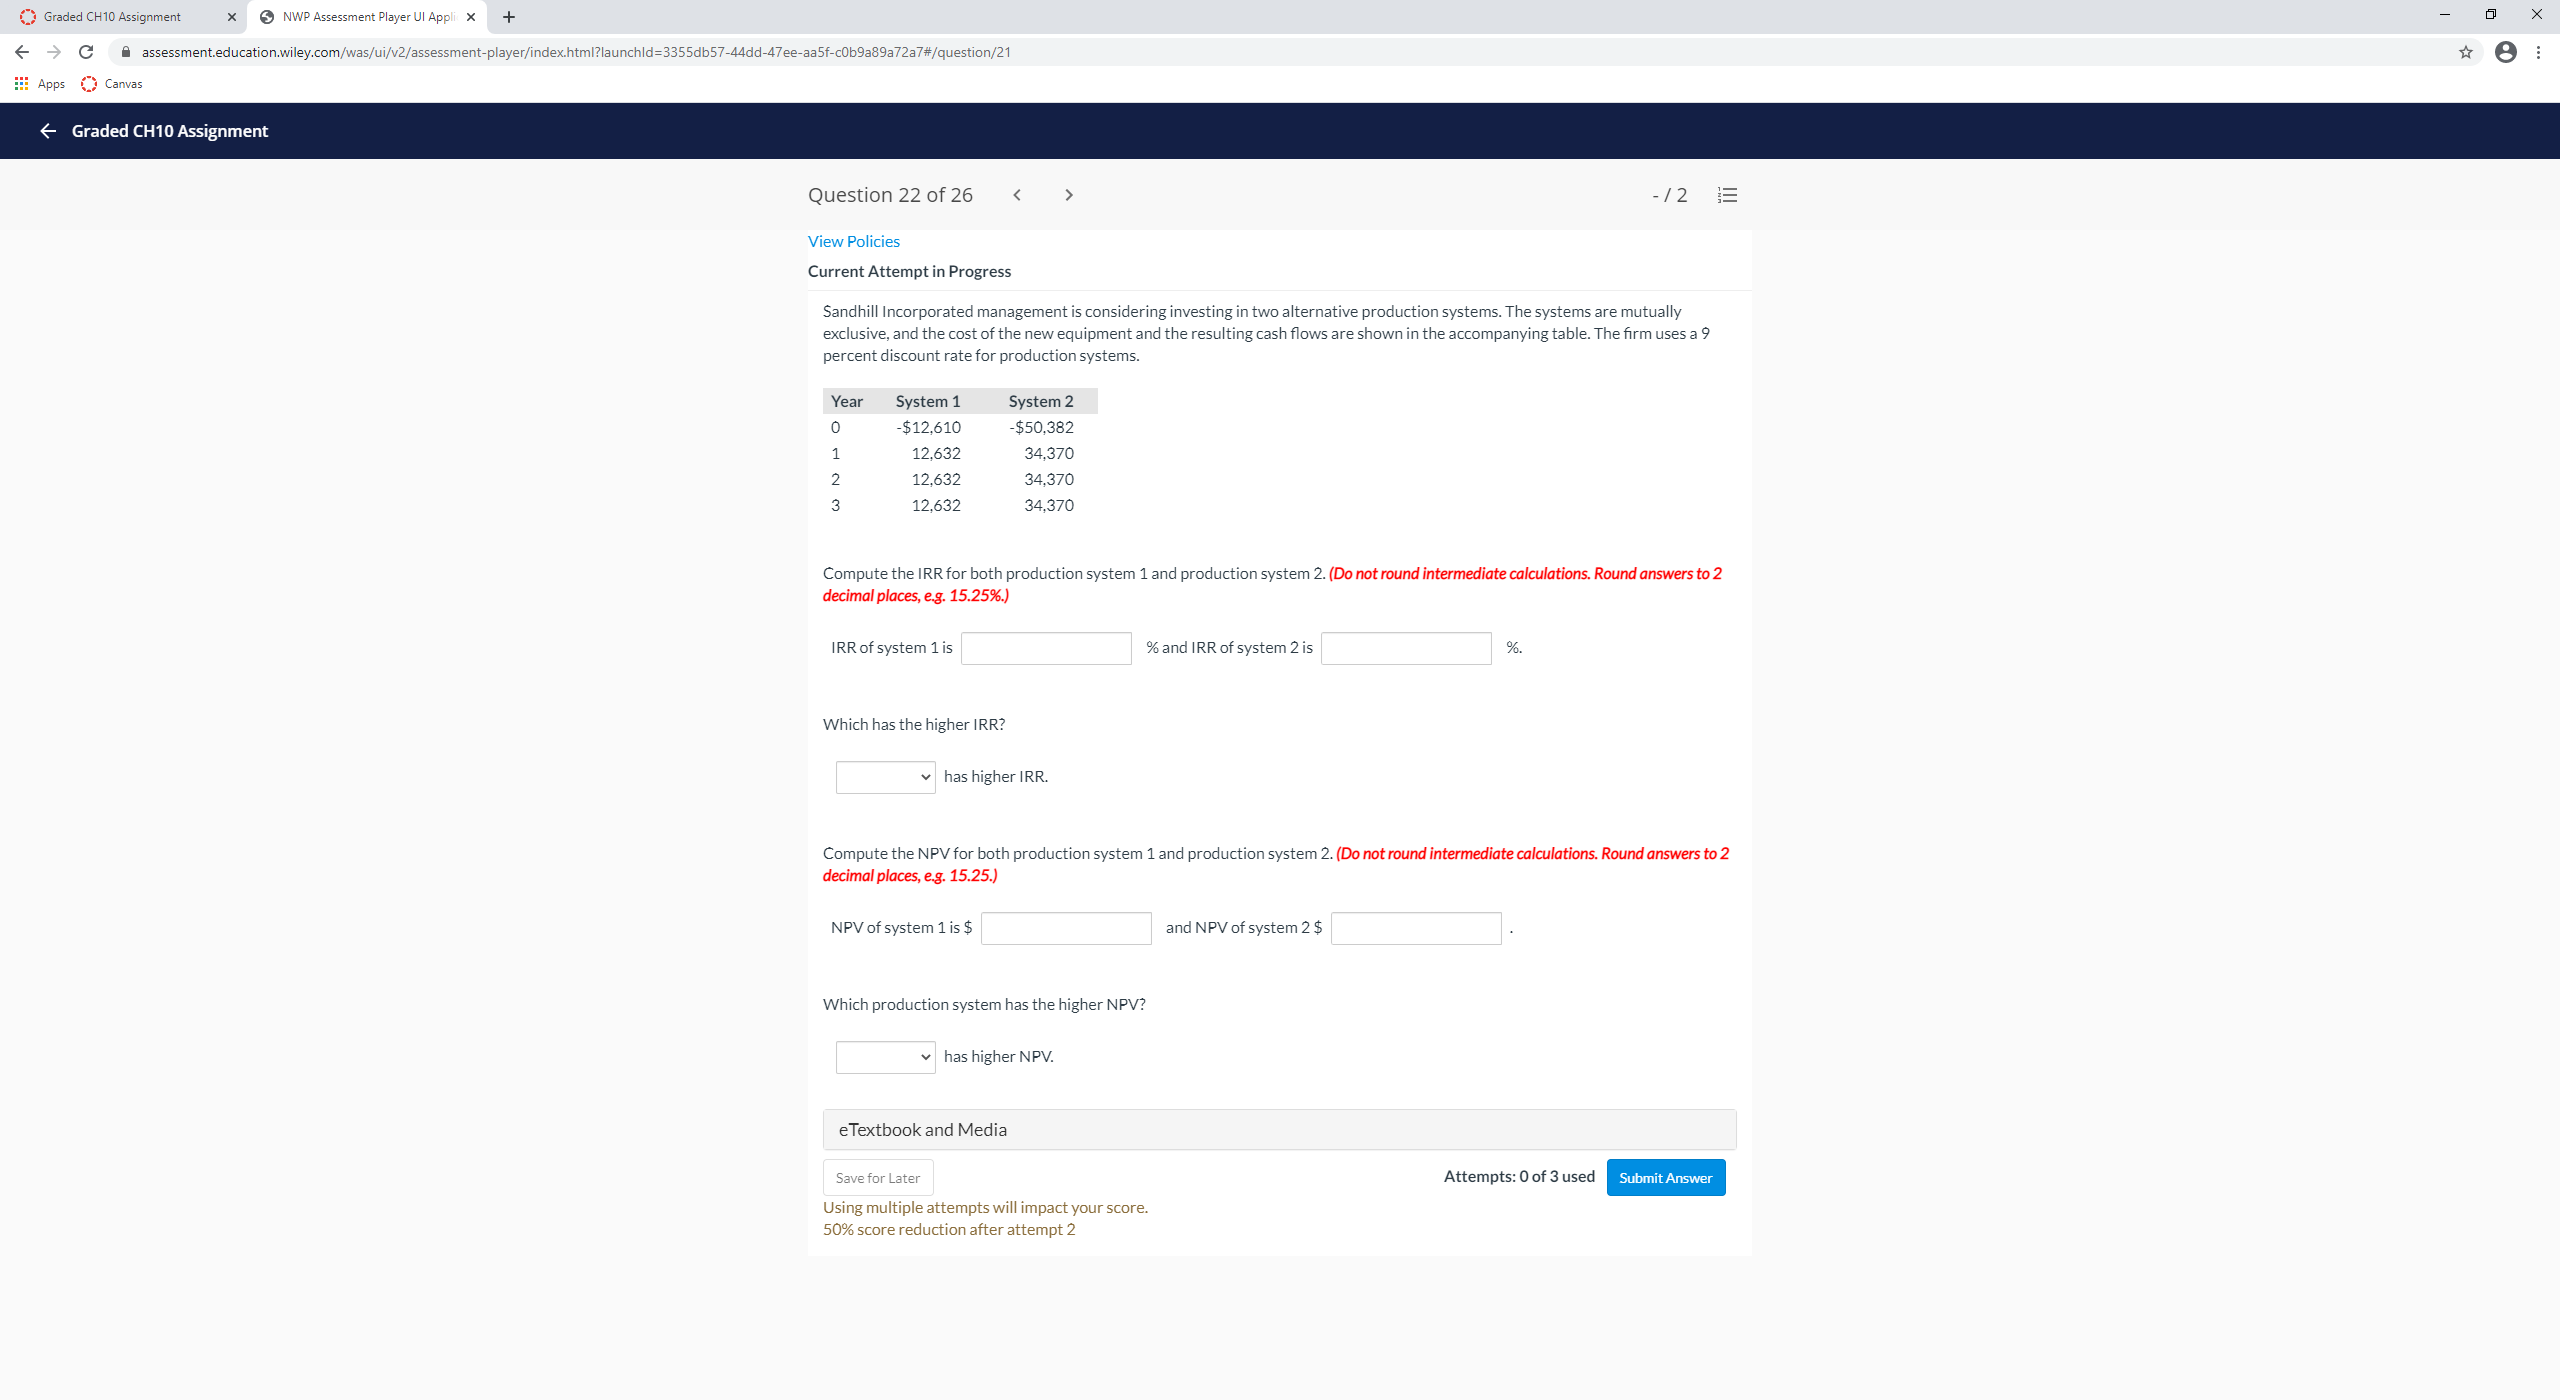This screenshot has height=1400, width=2560.
Task: Go to the next question chevron
Action: point(1068,195)
